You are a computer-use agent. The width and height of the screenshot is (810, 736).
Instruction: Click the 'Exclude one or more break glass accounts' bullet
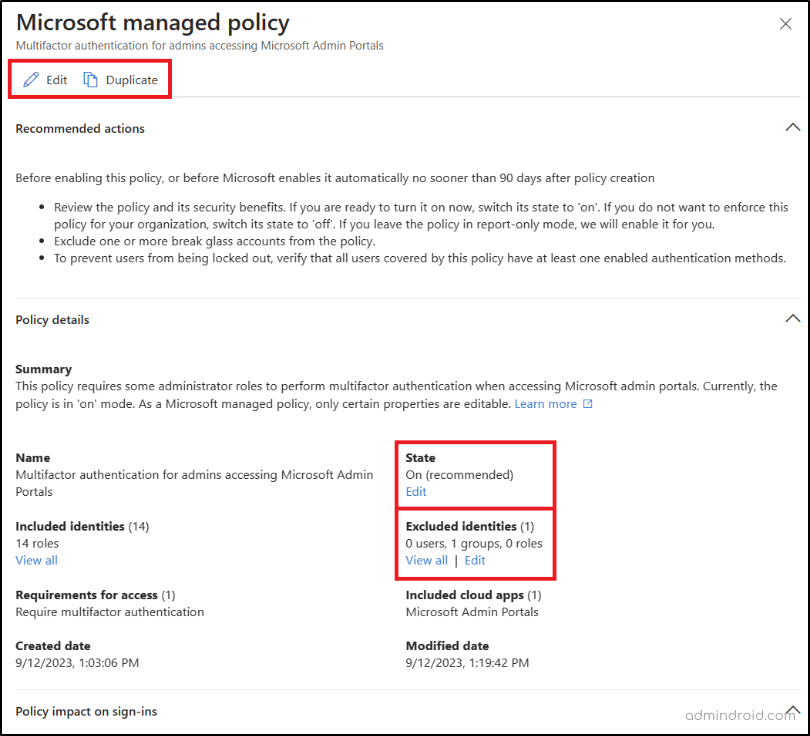pos(214,241)
